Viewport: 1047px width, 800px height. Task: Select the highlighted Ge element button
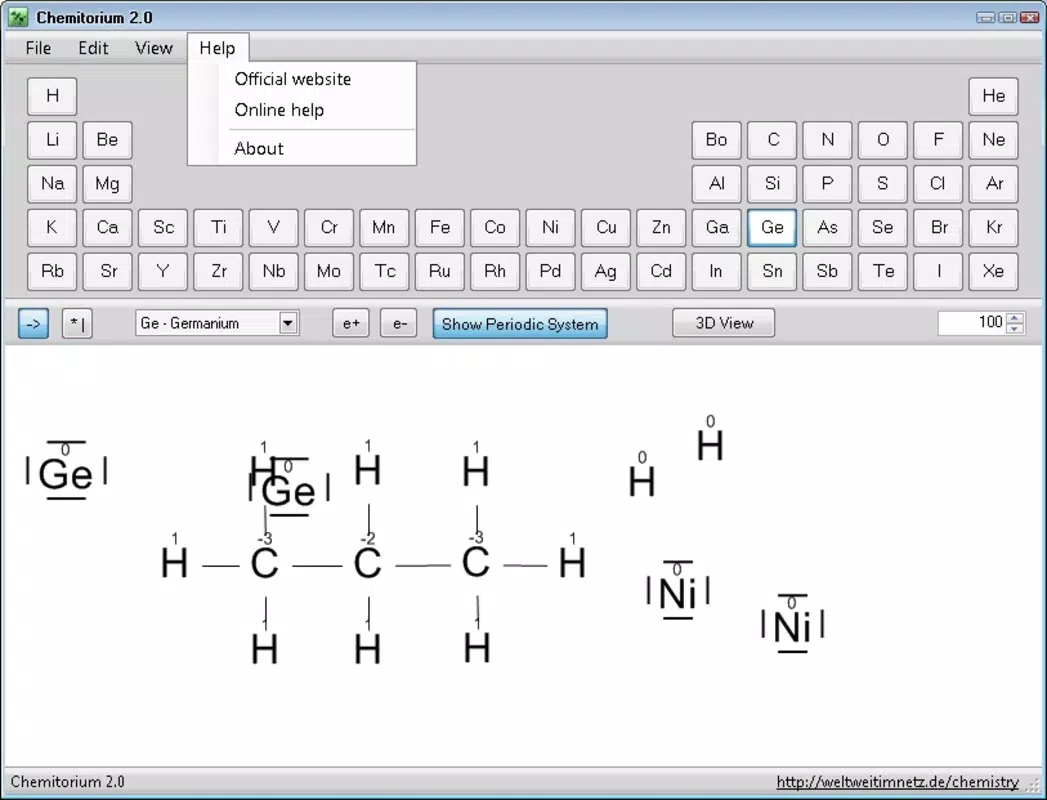click(772, 228)
